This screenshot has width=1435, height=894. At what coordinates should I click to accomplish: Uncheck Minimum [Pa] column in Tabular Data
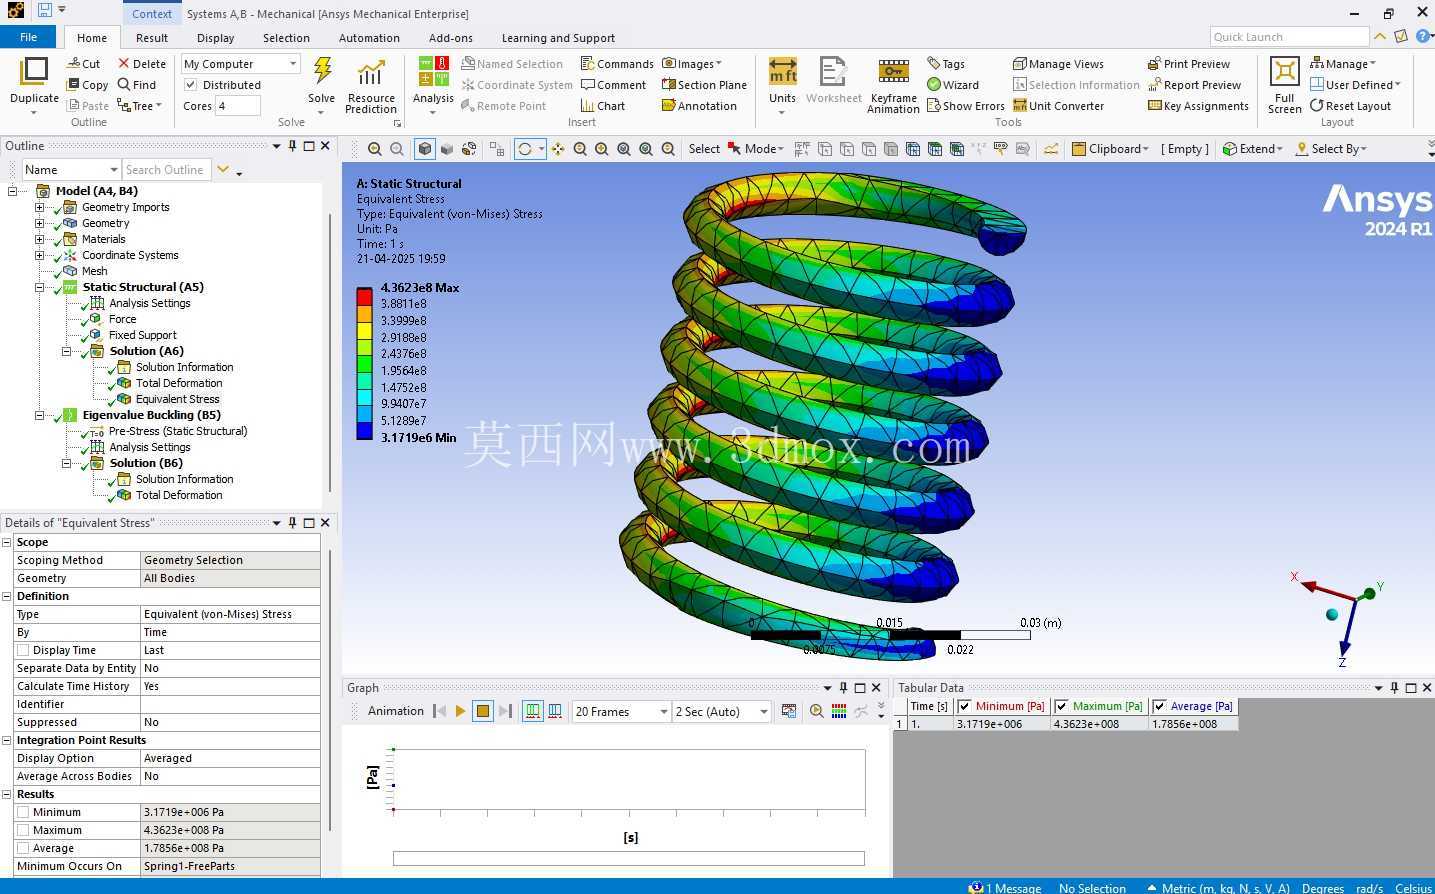coord(964,706)
